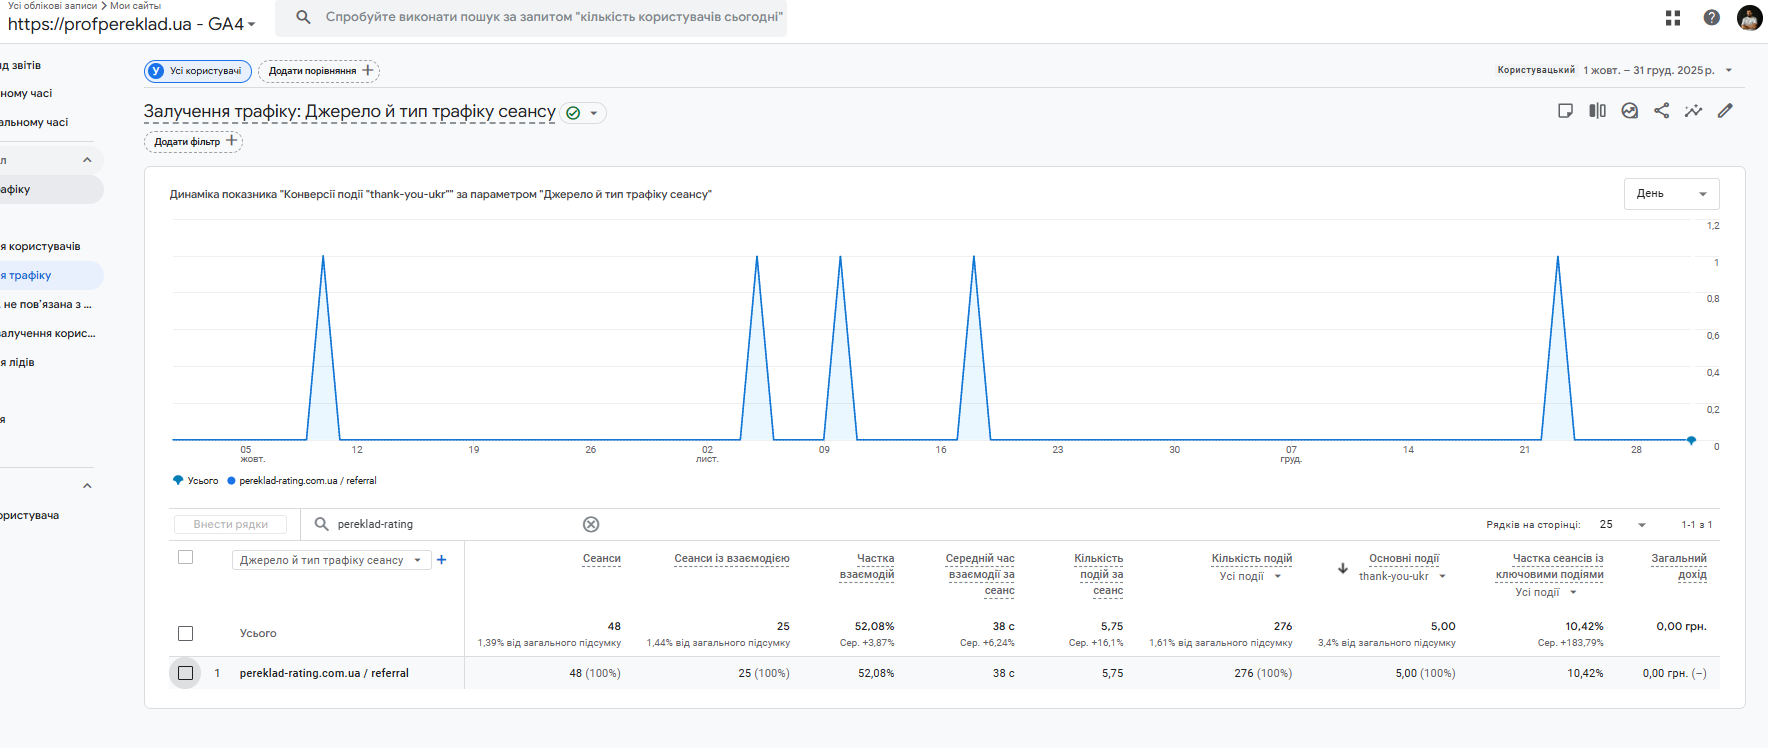
Task: Click the pencil edit report icon
Action: pyautogui.click(x=1725, y=111)
